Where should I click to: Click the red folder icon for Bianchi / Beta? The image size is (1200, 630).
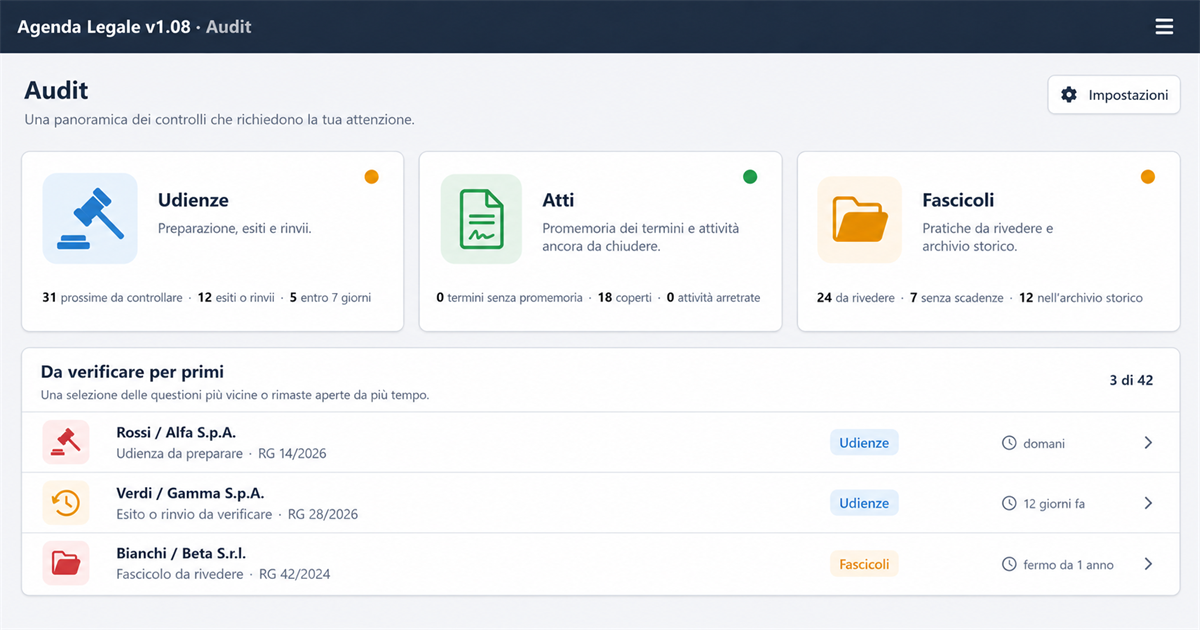[66, 563]
